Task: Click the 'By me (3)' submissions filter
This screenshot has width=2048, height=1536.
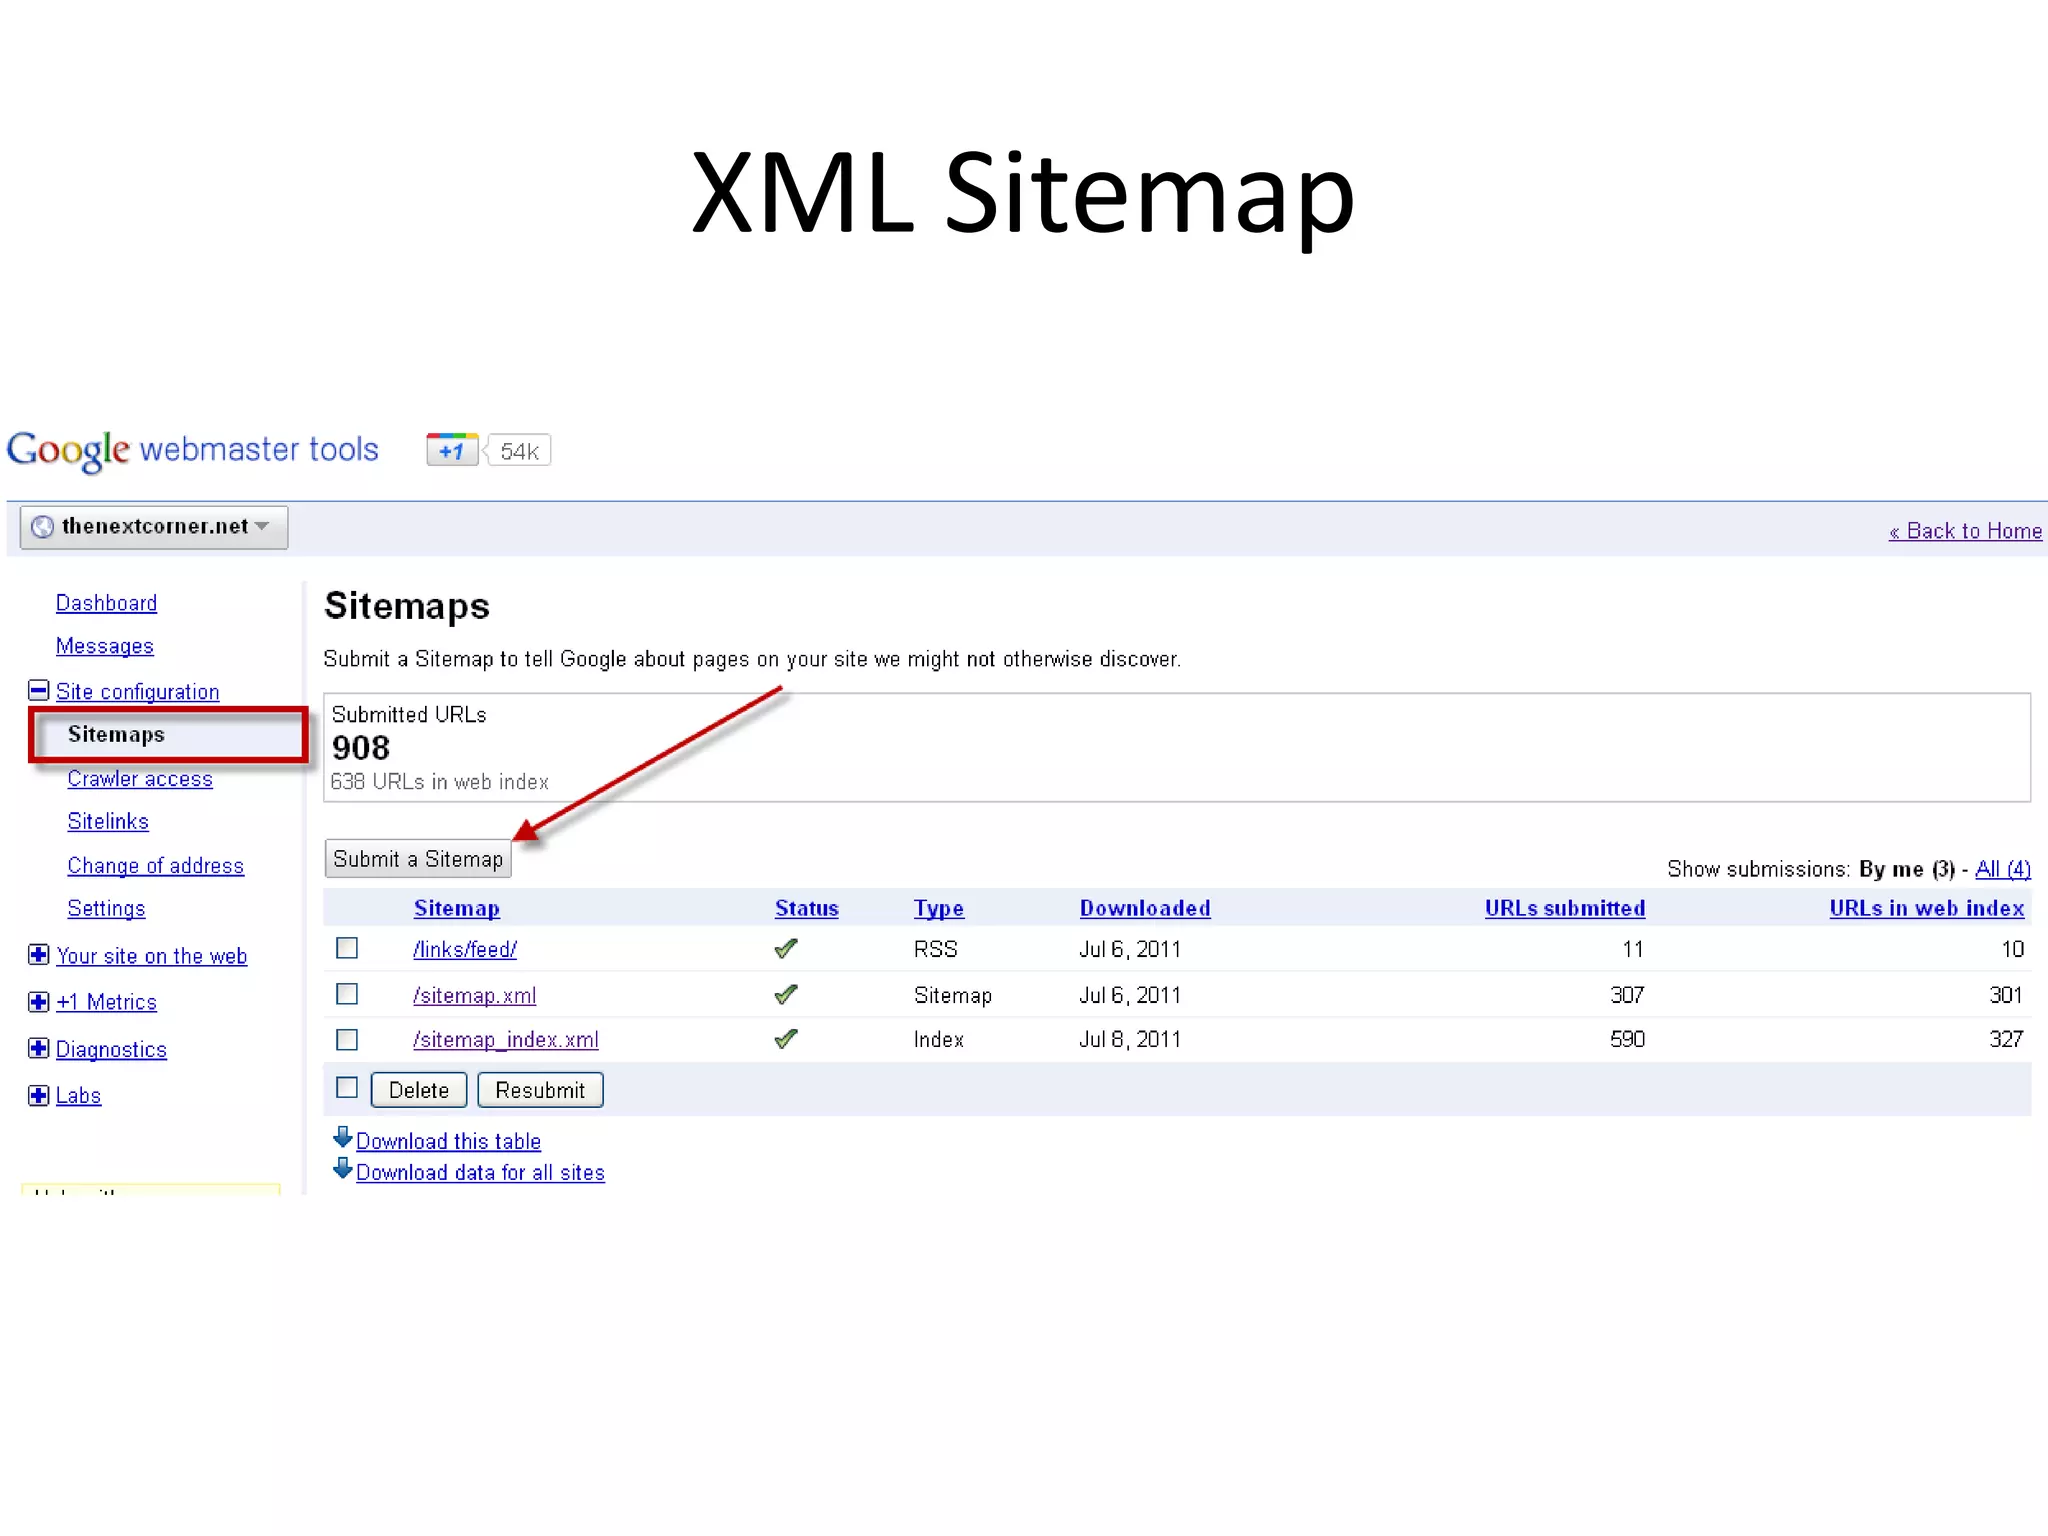Action: tap(1907, 869)
